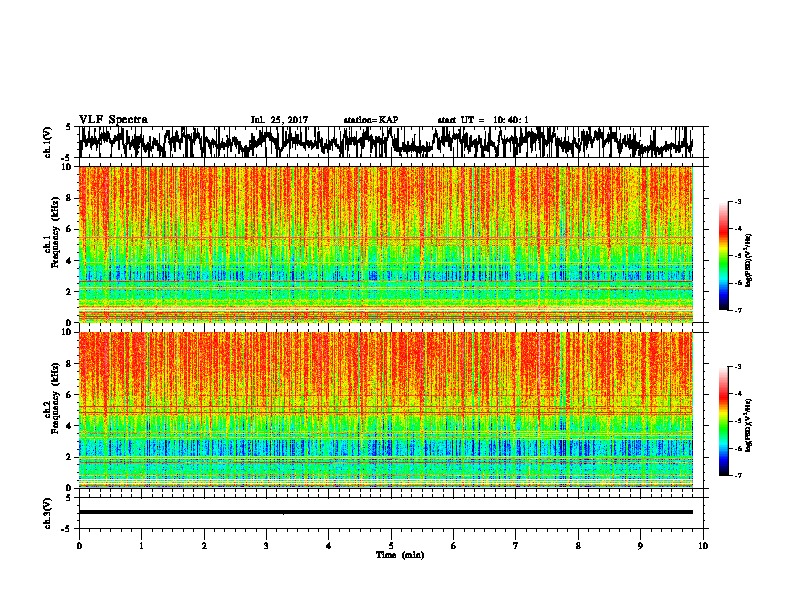The width and height of the screenshot is (792, 612).
Task: Click time axis tick label "9"
Action: coord(640,546)
